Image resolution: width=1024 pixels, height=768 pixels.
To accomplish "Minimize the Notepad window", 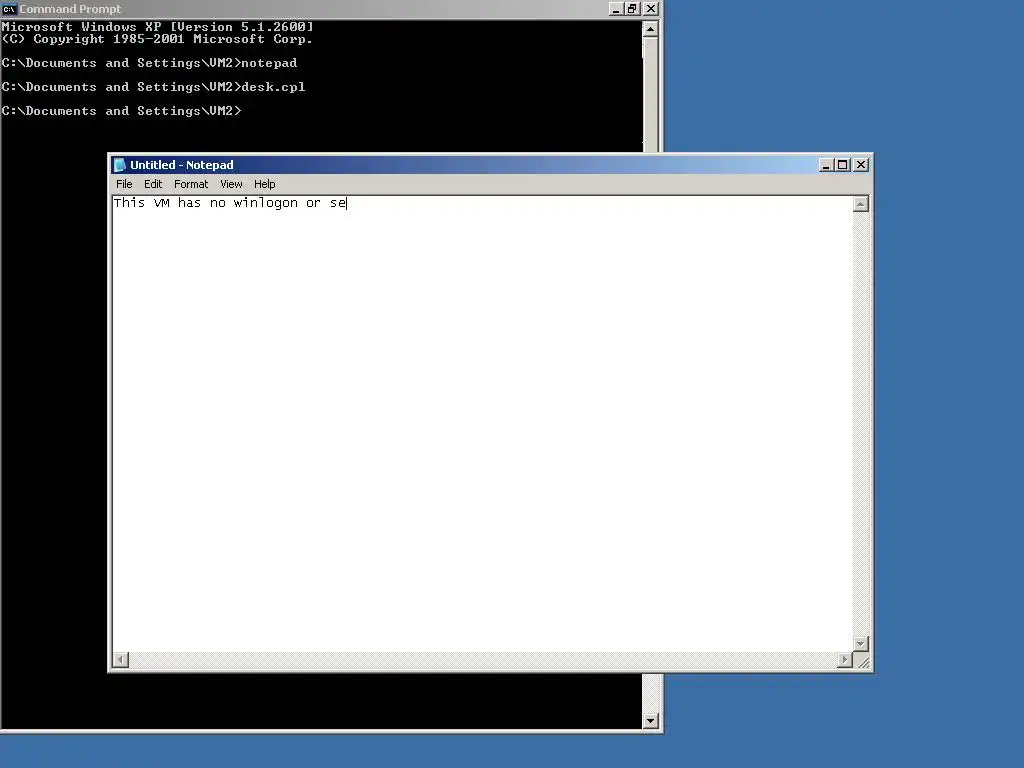I will coord(825,165).
